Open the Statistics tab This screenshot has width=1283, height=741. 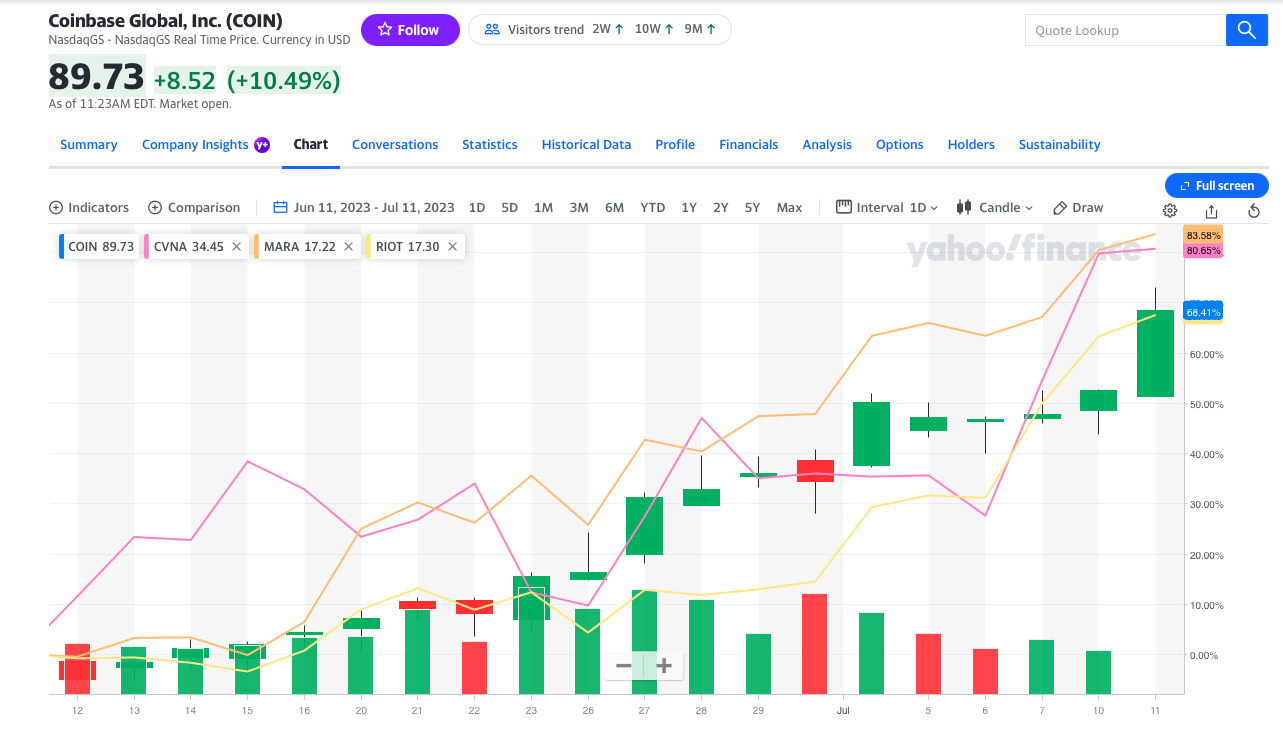490,144
